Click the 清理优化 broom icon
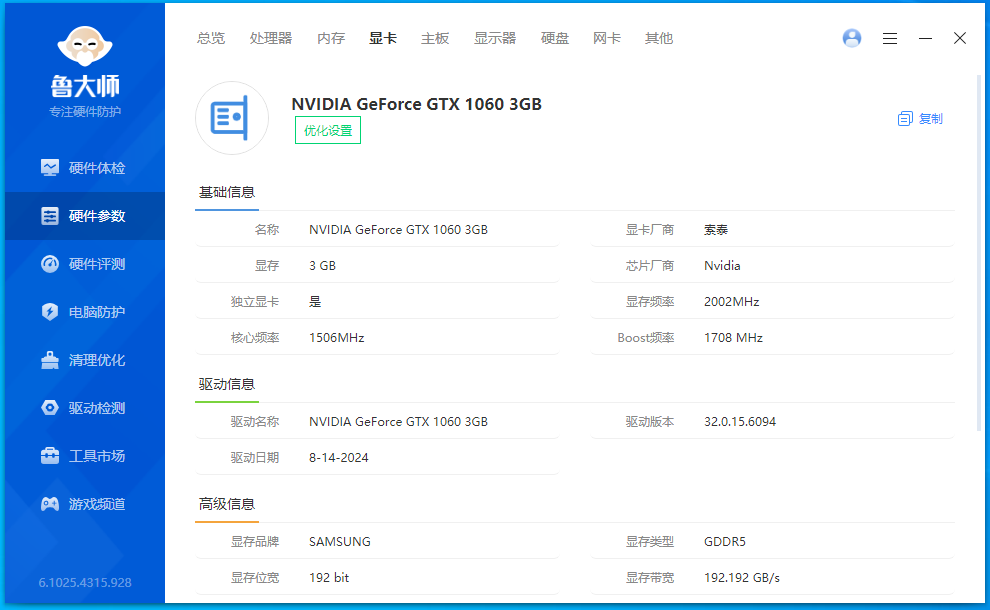The image size is (990, 610). click(50, 360)
